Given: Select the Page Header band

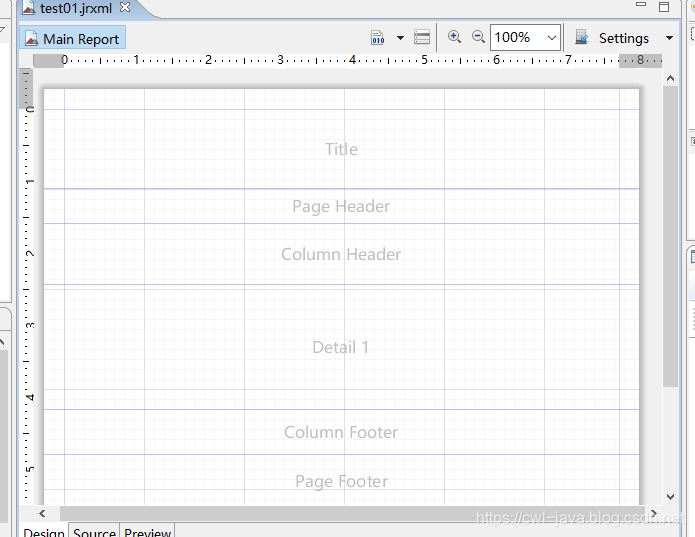Looking at the screenshot, I should pos(341,206).
